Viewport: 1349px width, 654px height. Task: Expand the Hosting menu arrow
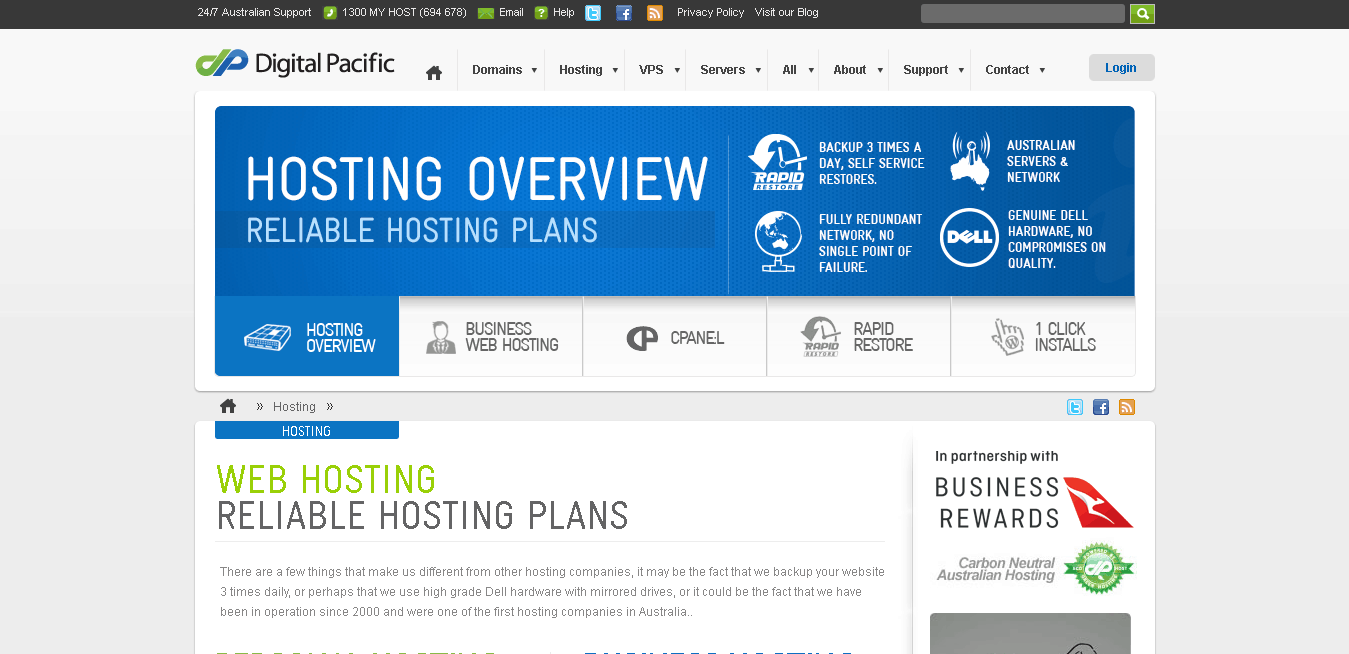tap(614, 70)
